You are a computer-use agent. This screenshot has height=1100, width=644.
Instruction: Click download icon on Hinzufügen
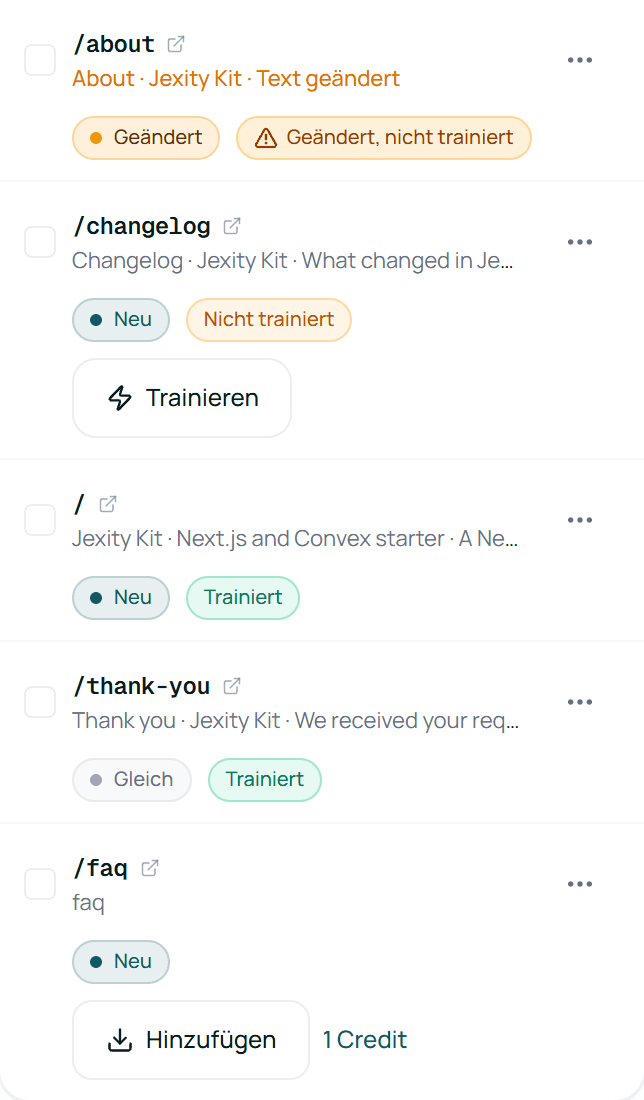coord(120,1040)
